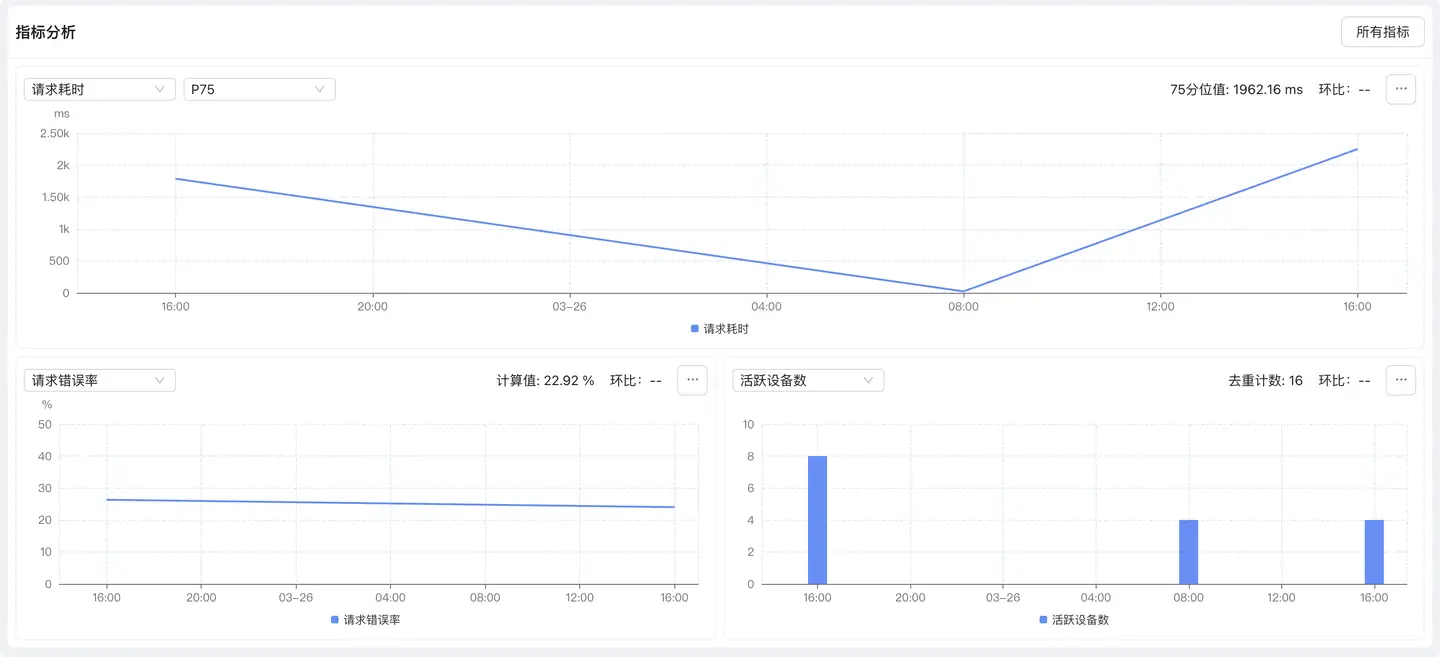Toggle the 活跃设备数 legend series
The width and height of the screenshot is (1440, 657).
click(x=1079, y=619)
